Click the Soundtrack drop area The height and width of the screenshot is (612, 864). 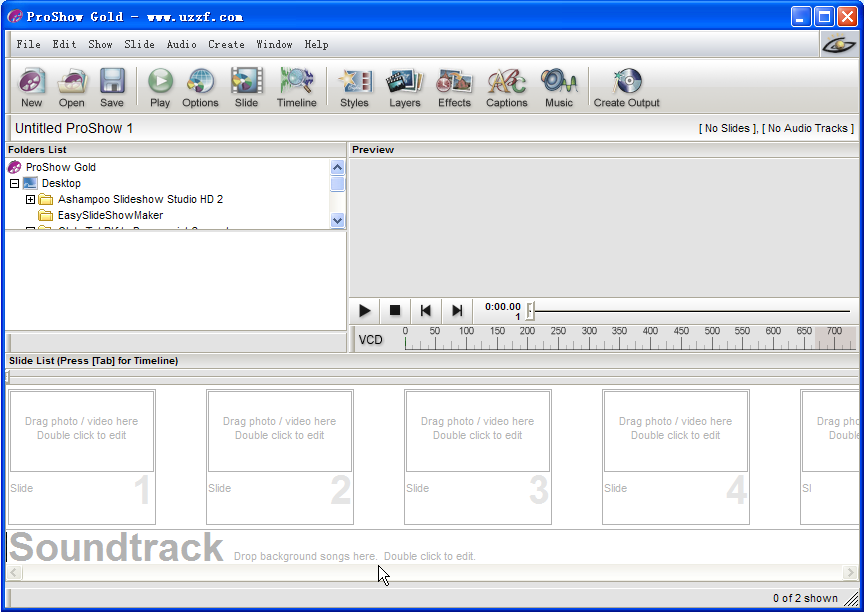[433, 547]
